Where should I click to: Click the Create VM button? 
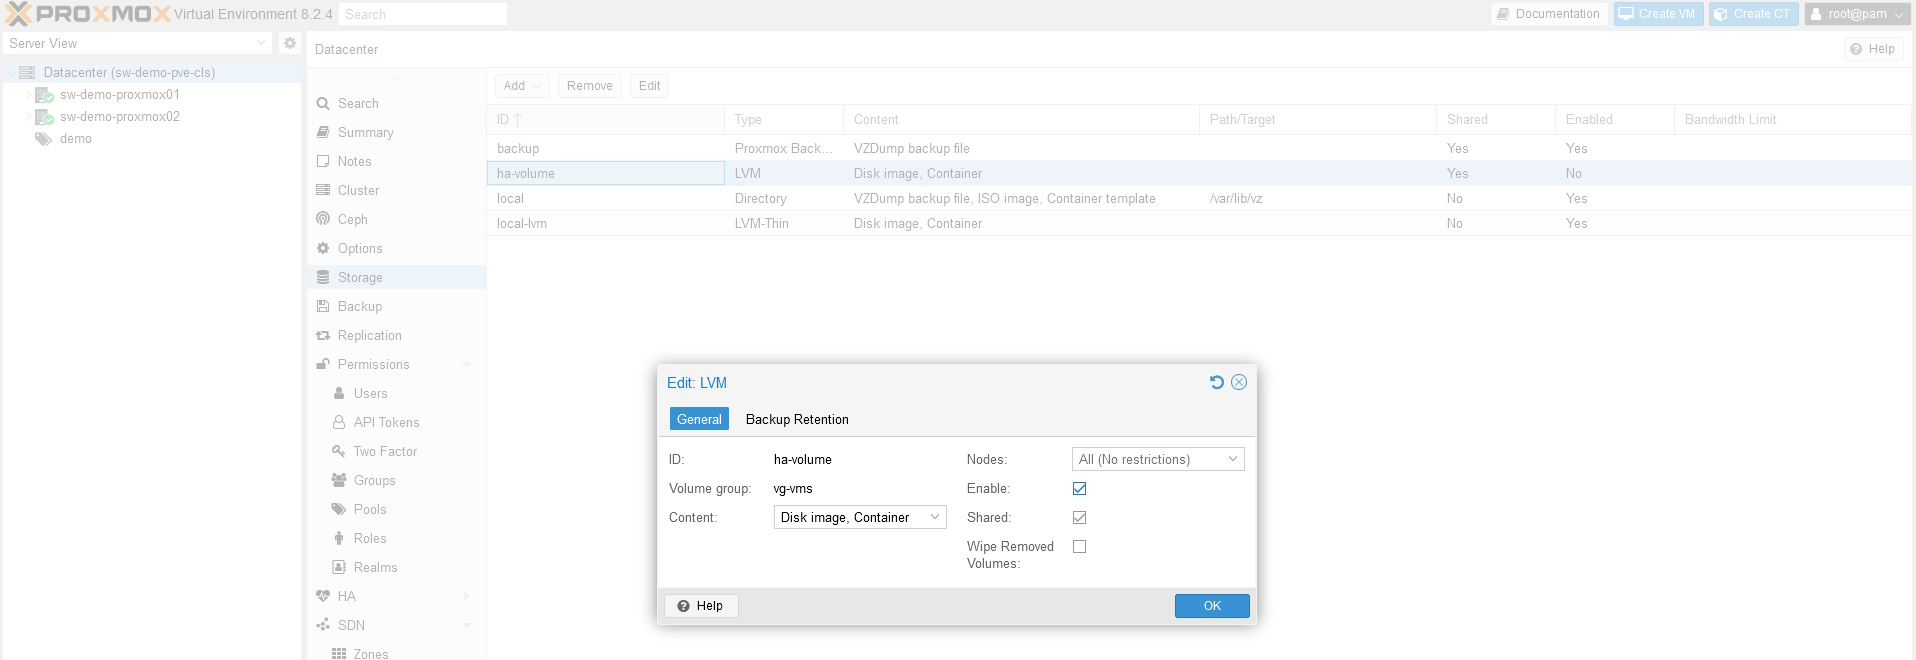coord(1658,14)
